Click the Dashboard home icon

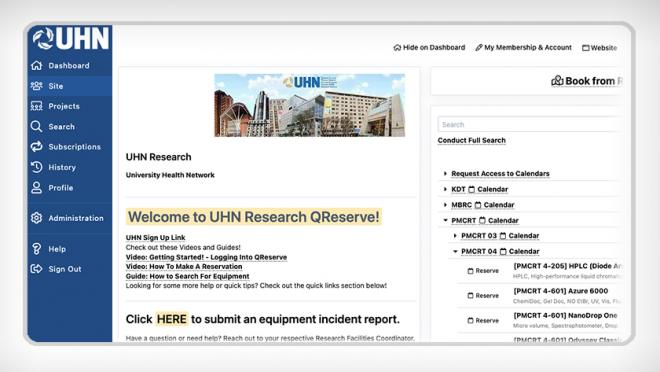(37, 66)
